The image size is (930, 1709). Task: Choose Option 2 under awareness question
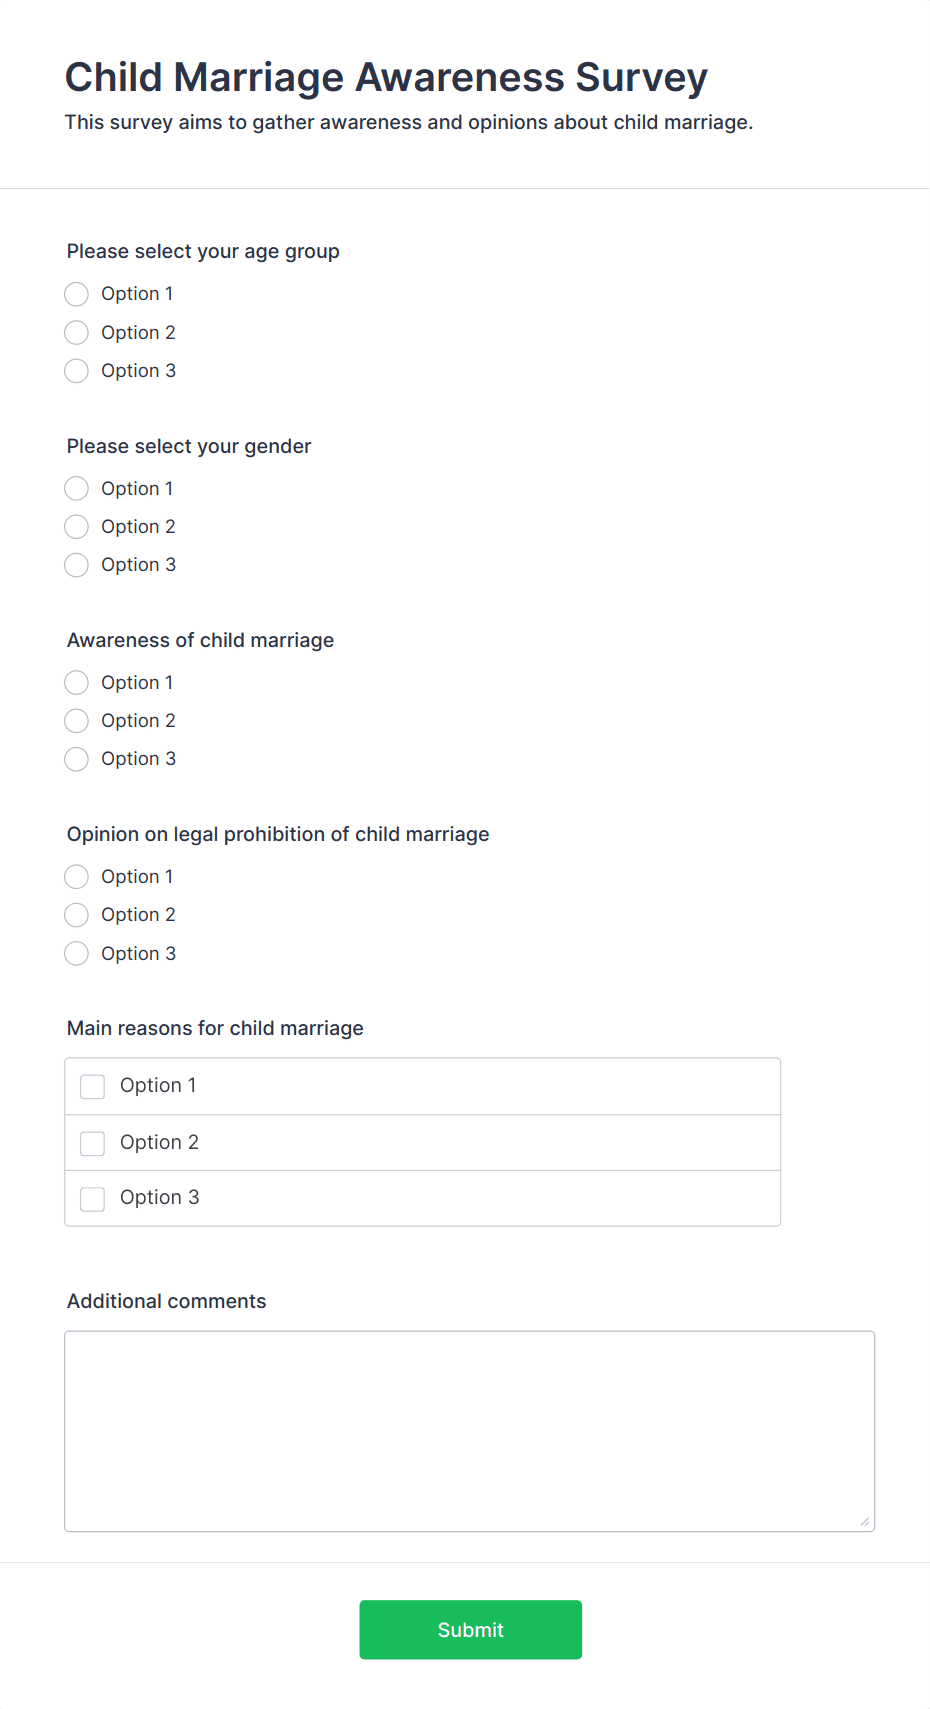[x=77, y=721]
